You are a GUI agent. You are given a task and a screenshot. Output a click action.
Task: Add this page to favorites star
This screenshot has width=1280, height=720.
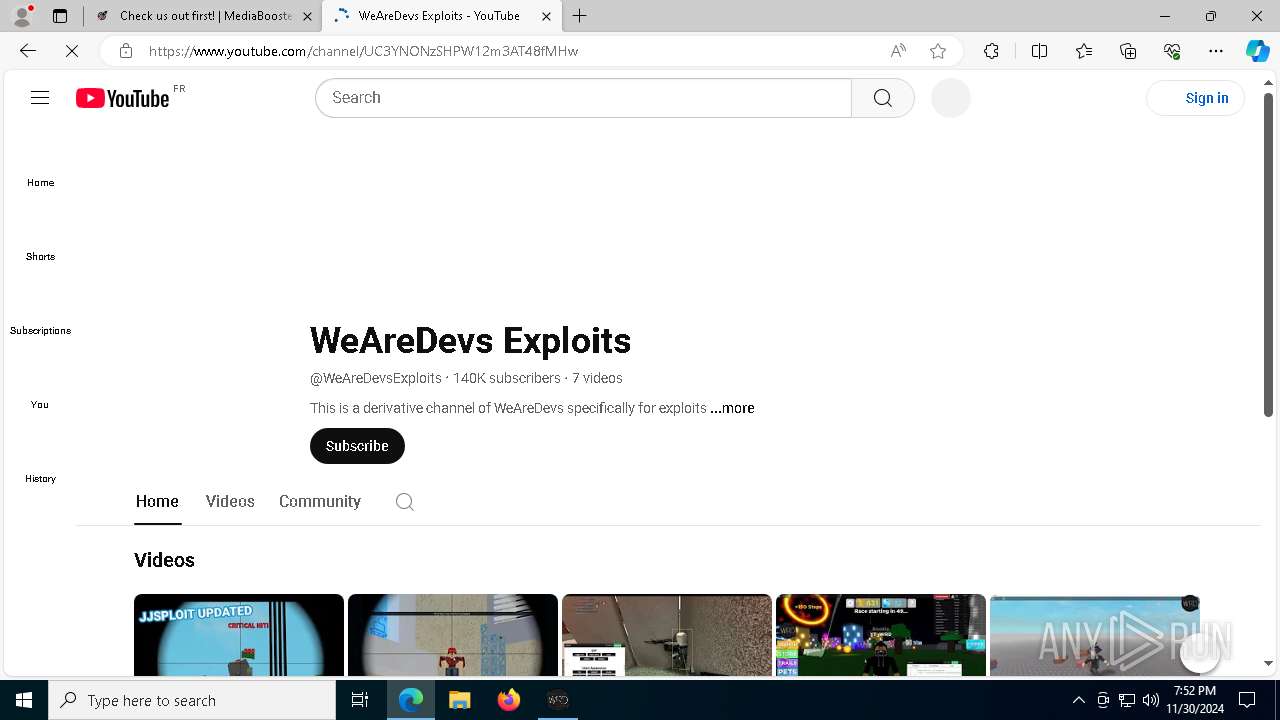tap(938, 51)
